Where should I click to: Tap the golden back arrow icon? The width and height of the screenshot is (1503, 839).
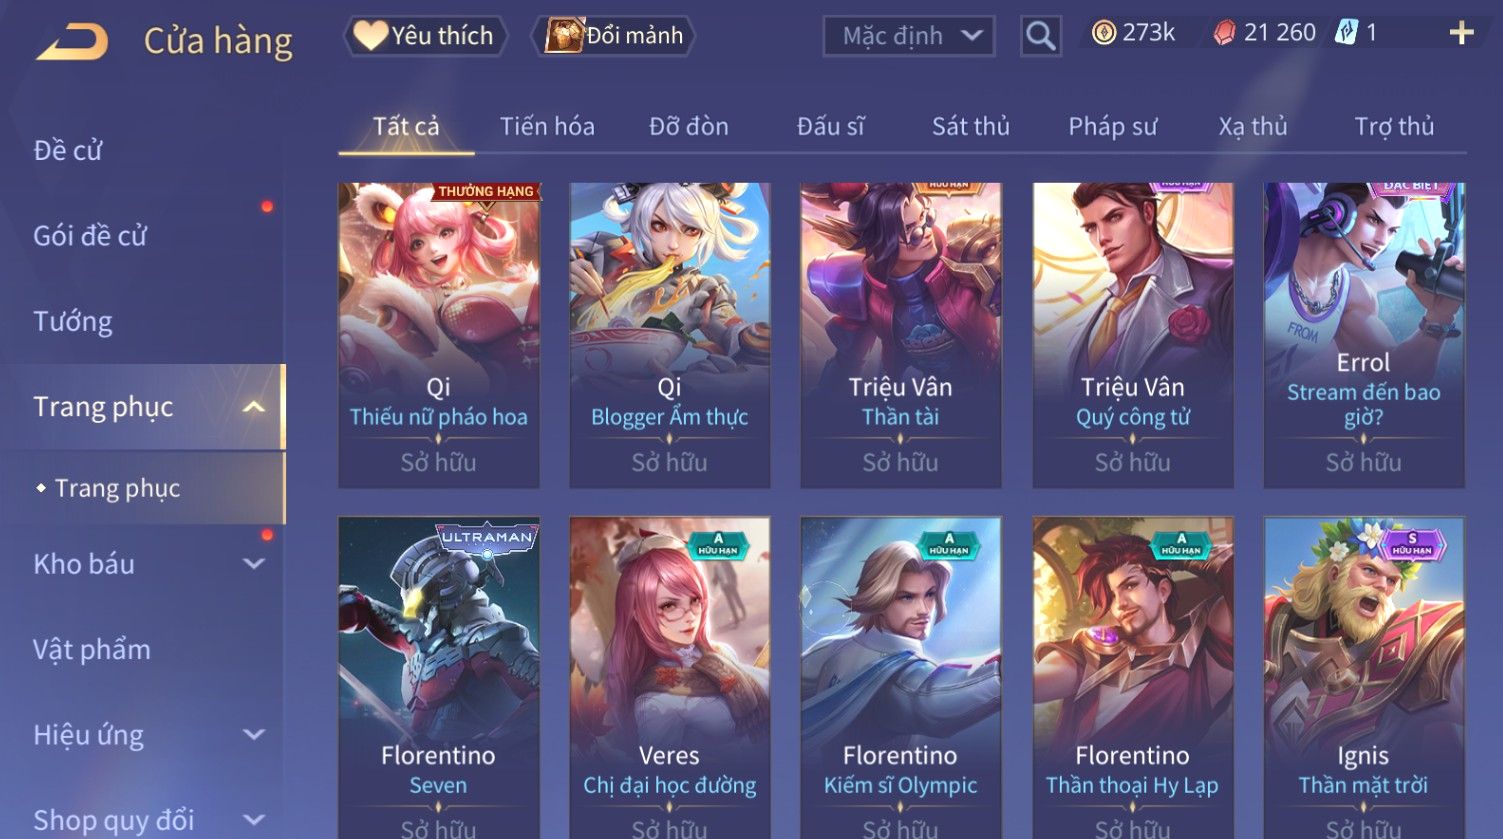[72, 42]
